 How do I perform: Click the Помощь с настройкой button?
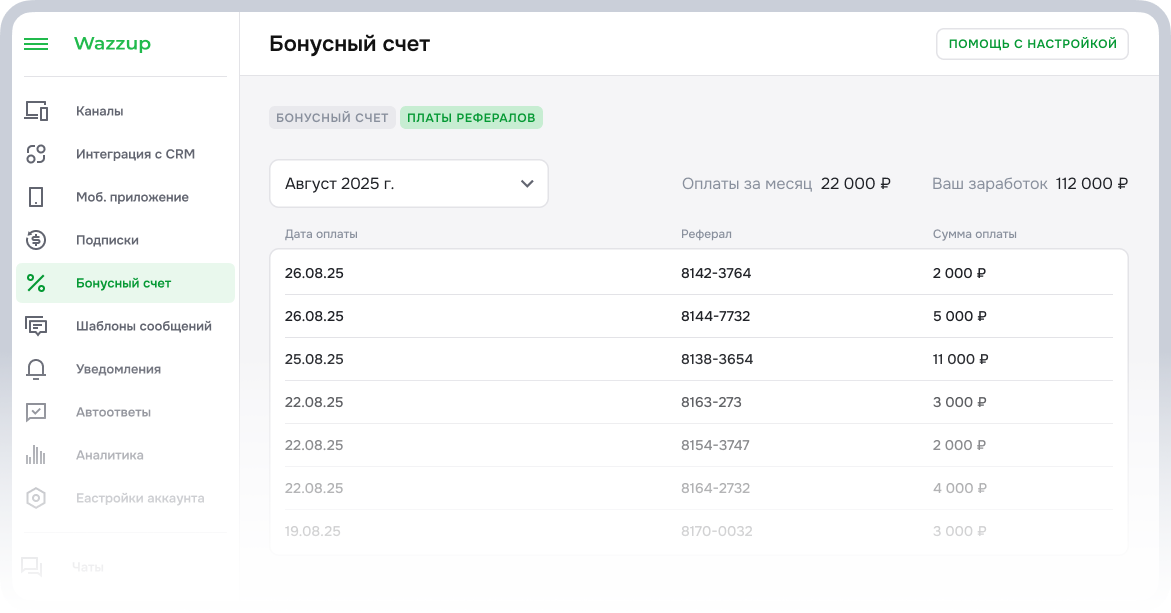coord(1032,43)
